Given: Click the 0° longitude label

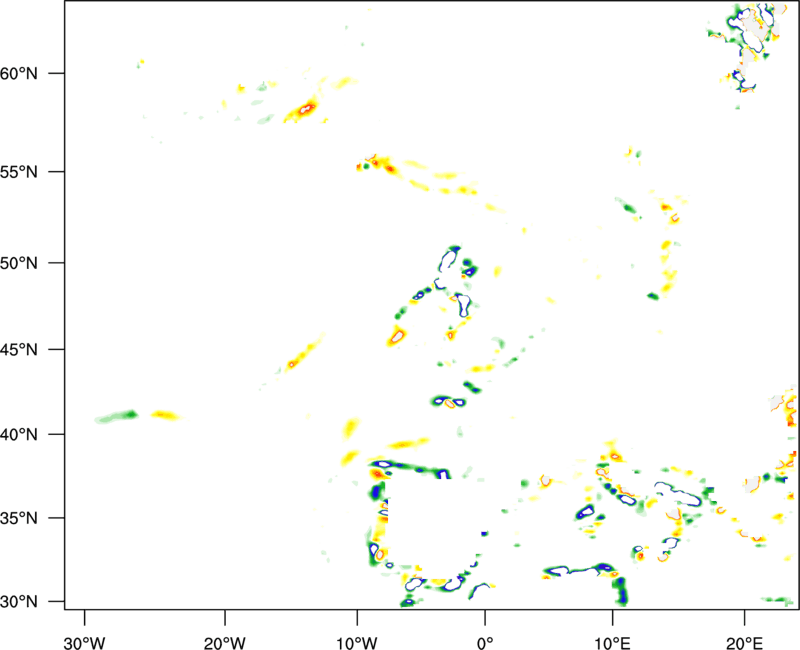Looking at the screenshot, I should (485, 642).
